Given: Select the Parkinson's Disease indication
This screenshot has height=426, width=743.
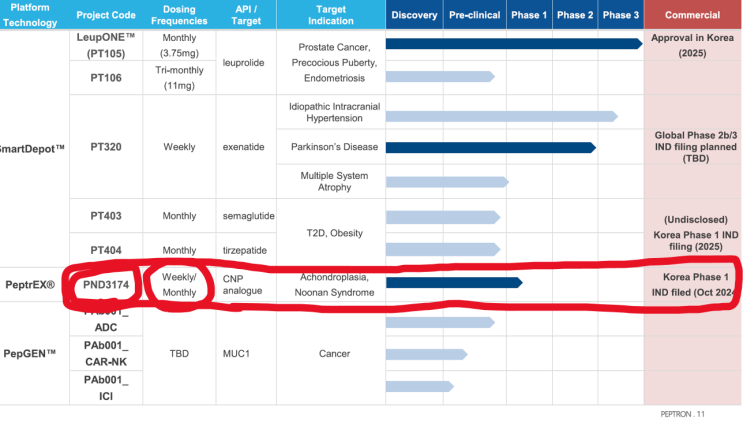Looking at the screenshot, I should [334, 147].
